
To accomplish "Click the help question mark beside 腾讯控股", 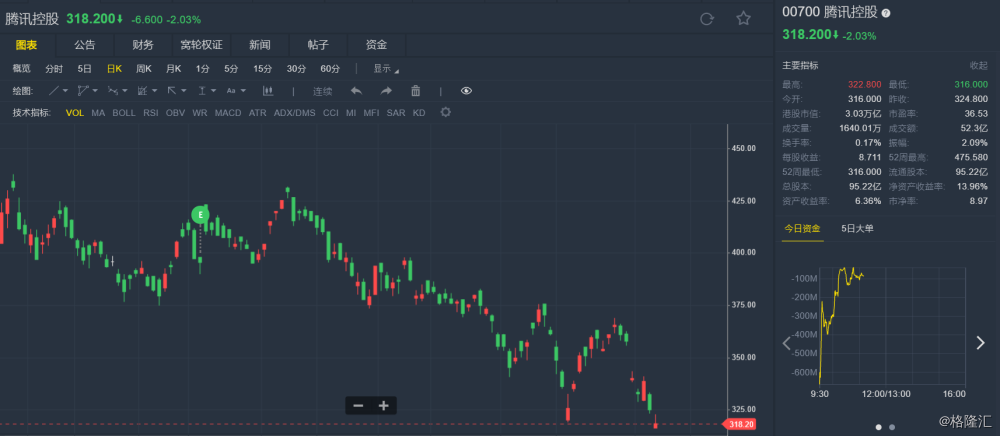I will [x=886, y=13].
